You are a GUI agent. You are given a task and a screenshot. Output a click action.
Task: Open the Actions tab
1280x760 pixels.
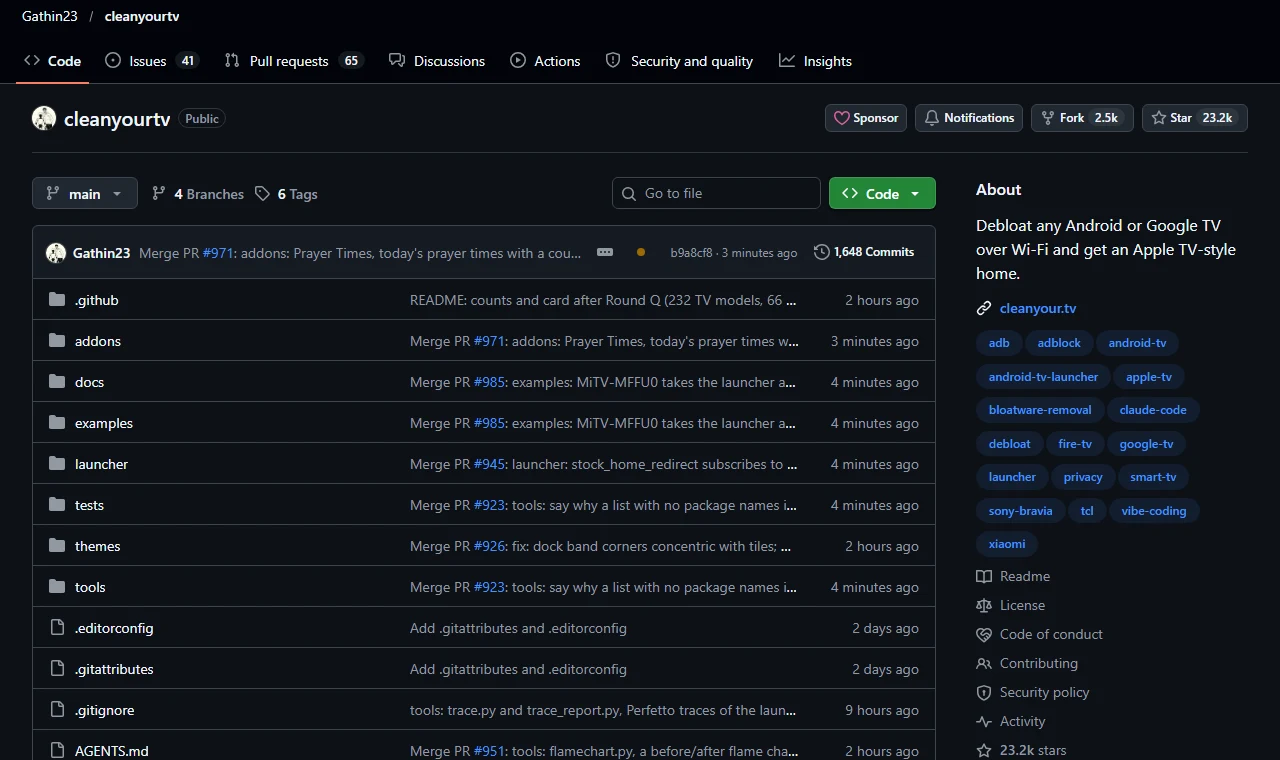coord(545,61)
